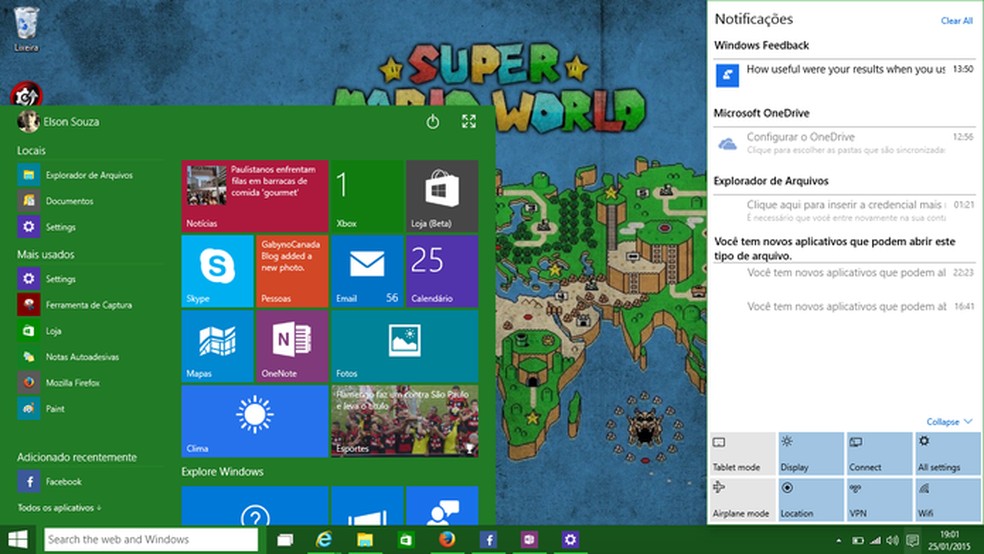Open Explorador de Arquivos from Locais
Viewport: 984px width, 554px height.
tap(88, 175)
